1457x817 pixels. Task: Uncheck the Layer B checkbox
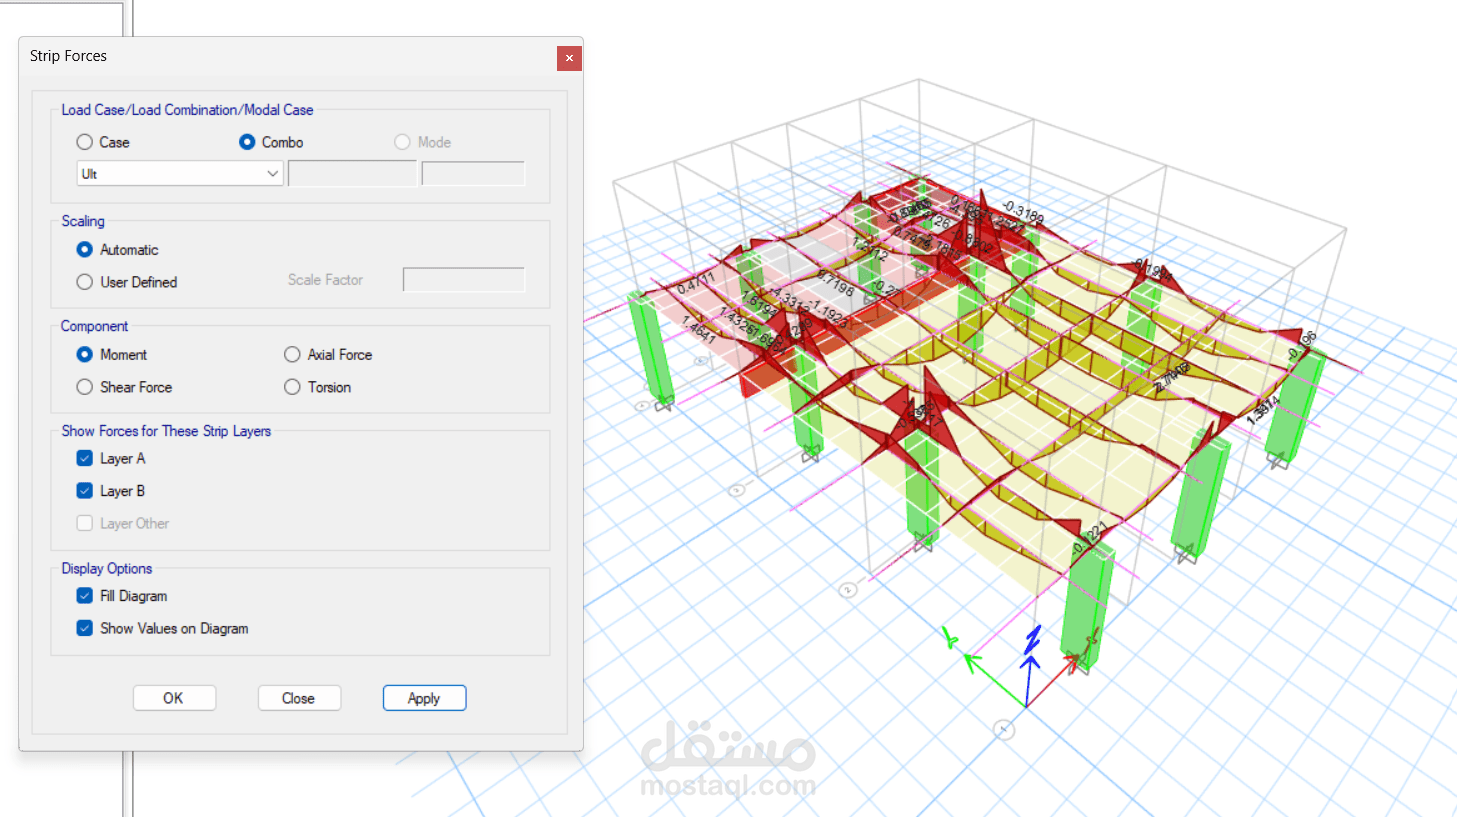pos(85,491)
